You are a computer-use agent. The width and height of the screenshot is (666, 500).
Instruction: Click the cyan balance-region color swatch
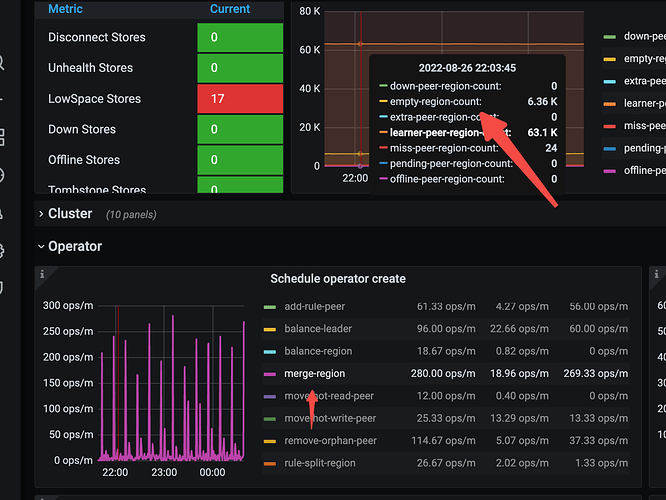[x=270, y=352]
